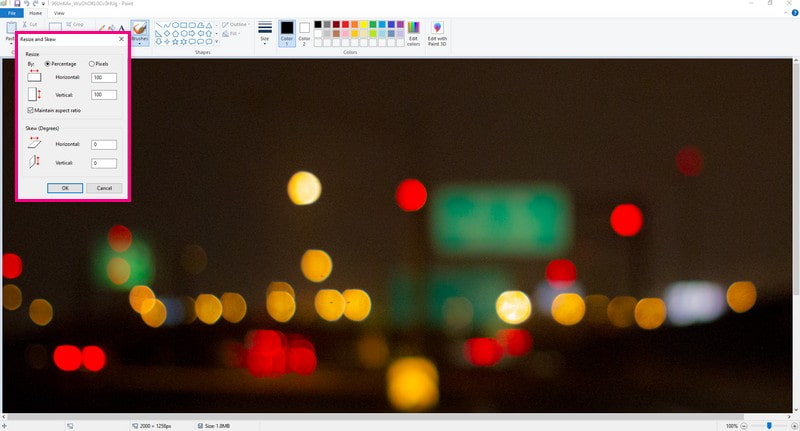
Task: Open the shape Outline dropdown
Action: [x=236, y=24]
